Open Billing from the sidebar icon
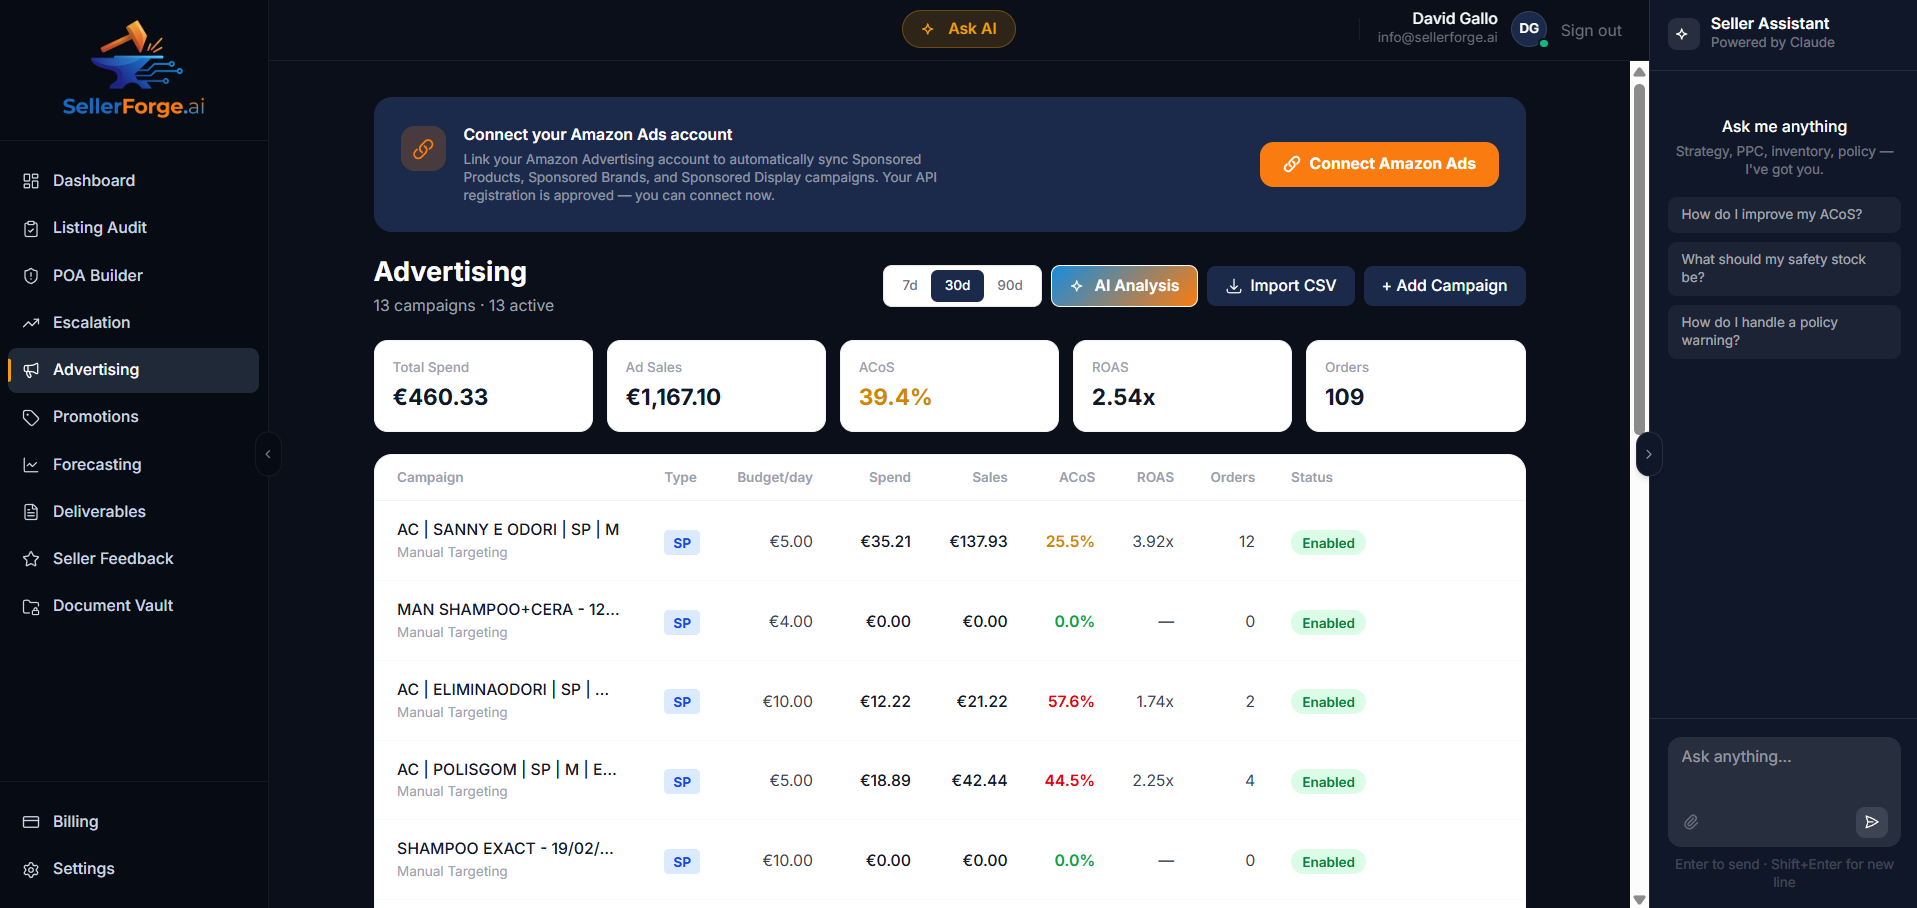Viewport: 1917px width, 908px height. [31, 821]
